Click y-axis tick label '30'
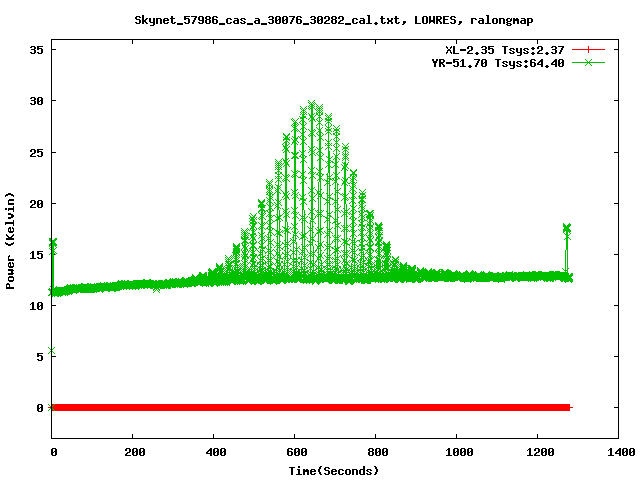This screenshot has height=480, width=640. [36, 101]
